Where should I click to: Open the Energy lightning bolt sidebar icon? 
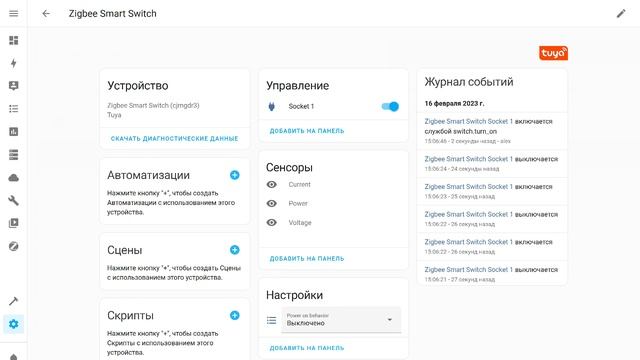pyautogui.click(x=13, y=63)
